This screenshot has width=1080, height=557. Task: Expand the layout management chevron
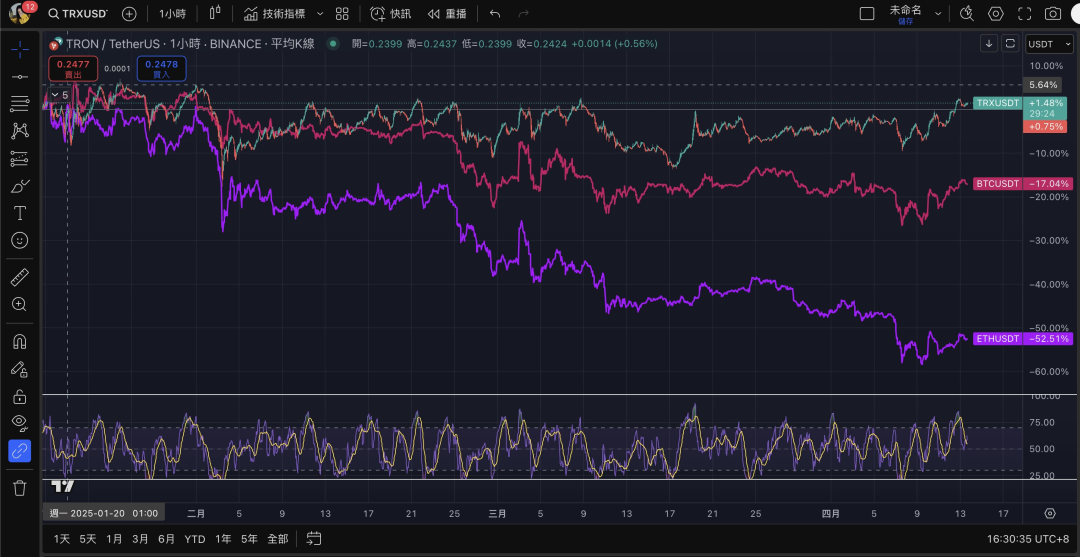[938, 14]
